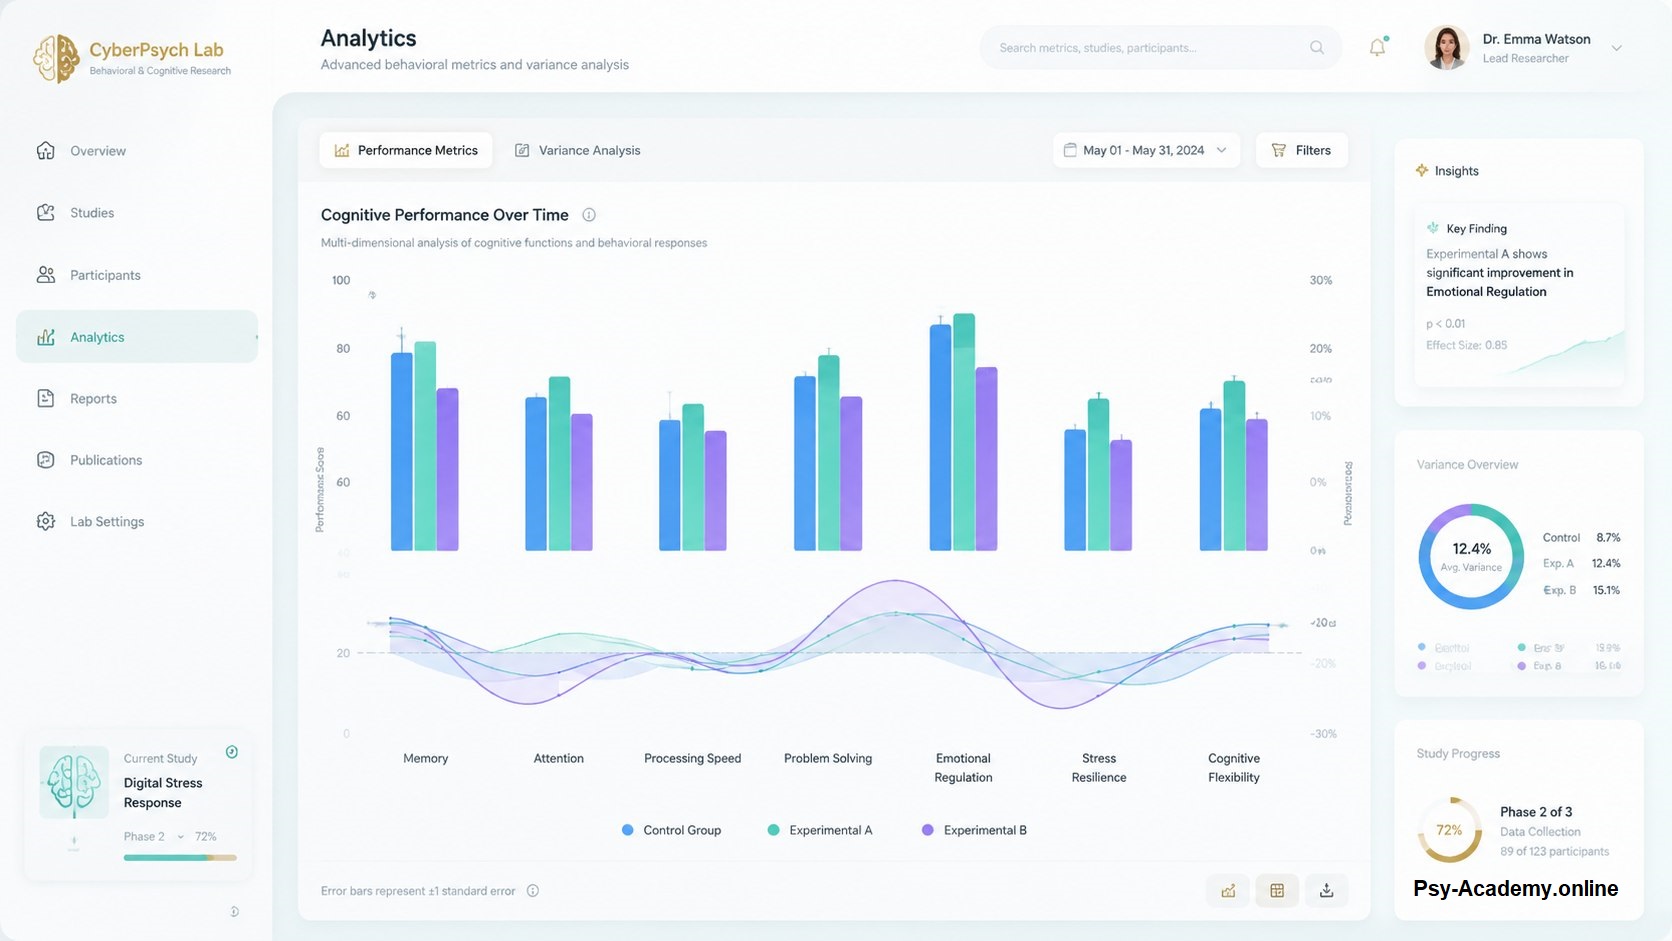Click the notification bell icon

point(1377,47)
